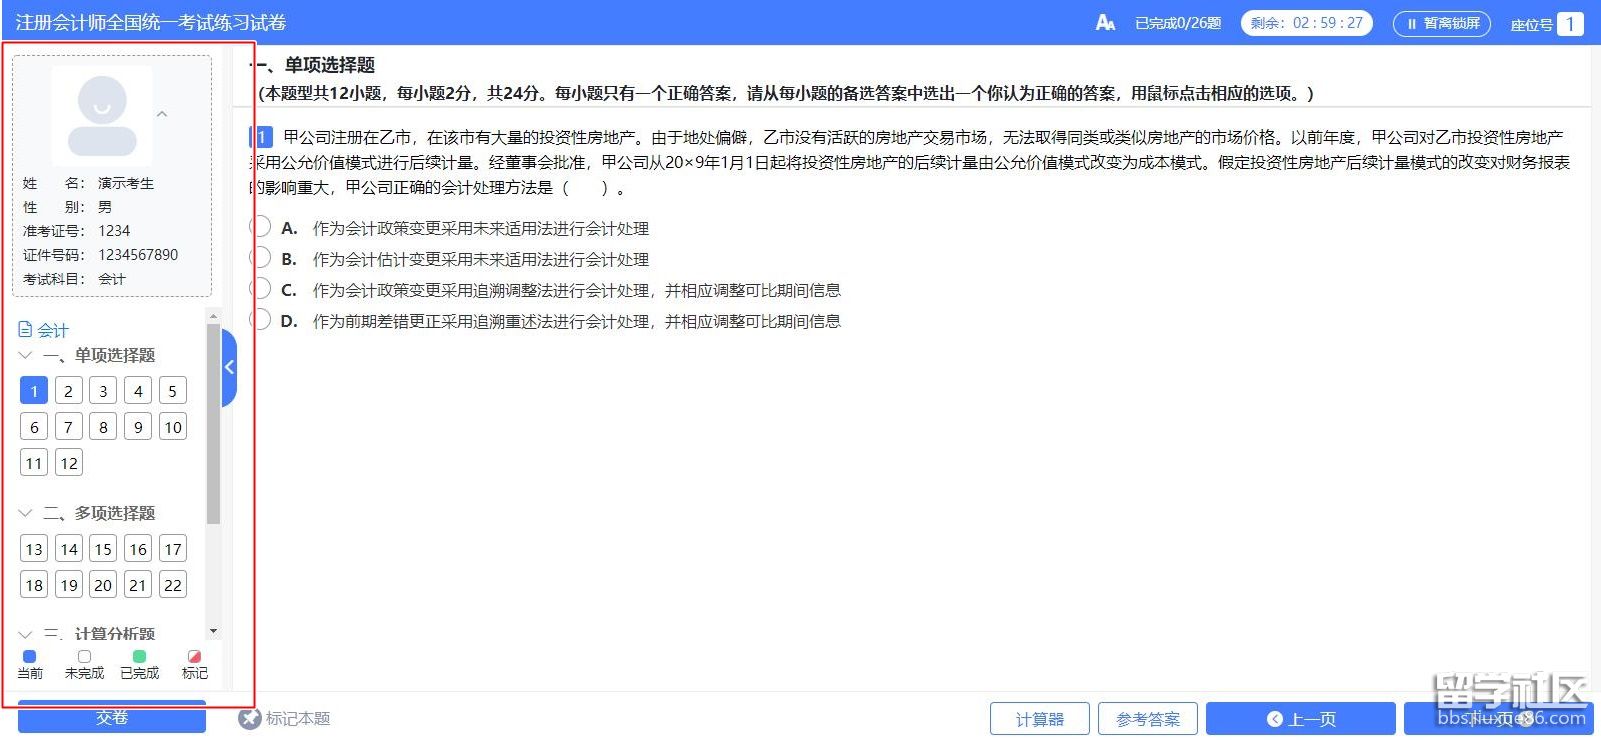View the 参考答案 reference answers

click(x=1147, y=719)
